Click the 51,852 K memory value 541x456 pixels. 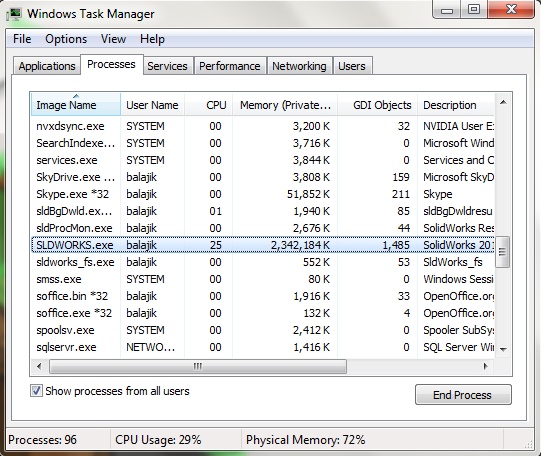[308, 194]
